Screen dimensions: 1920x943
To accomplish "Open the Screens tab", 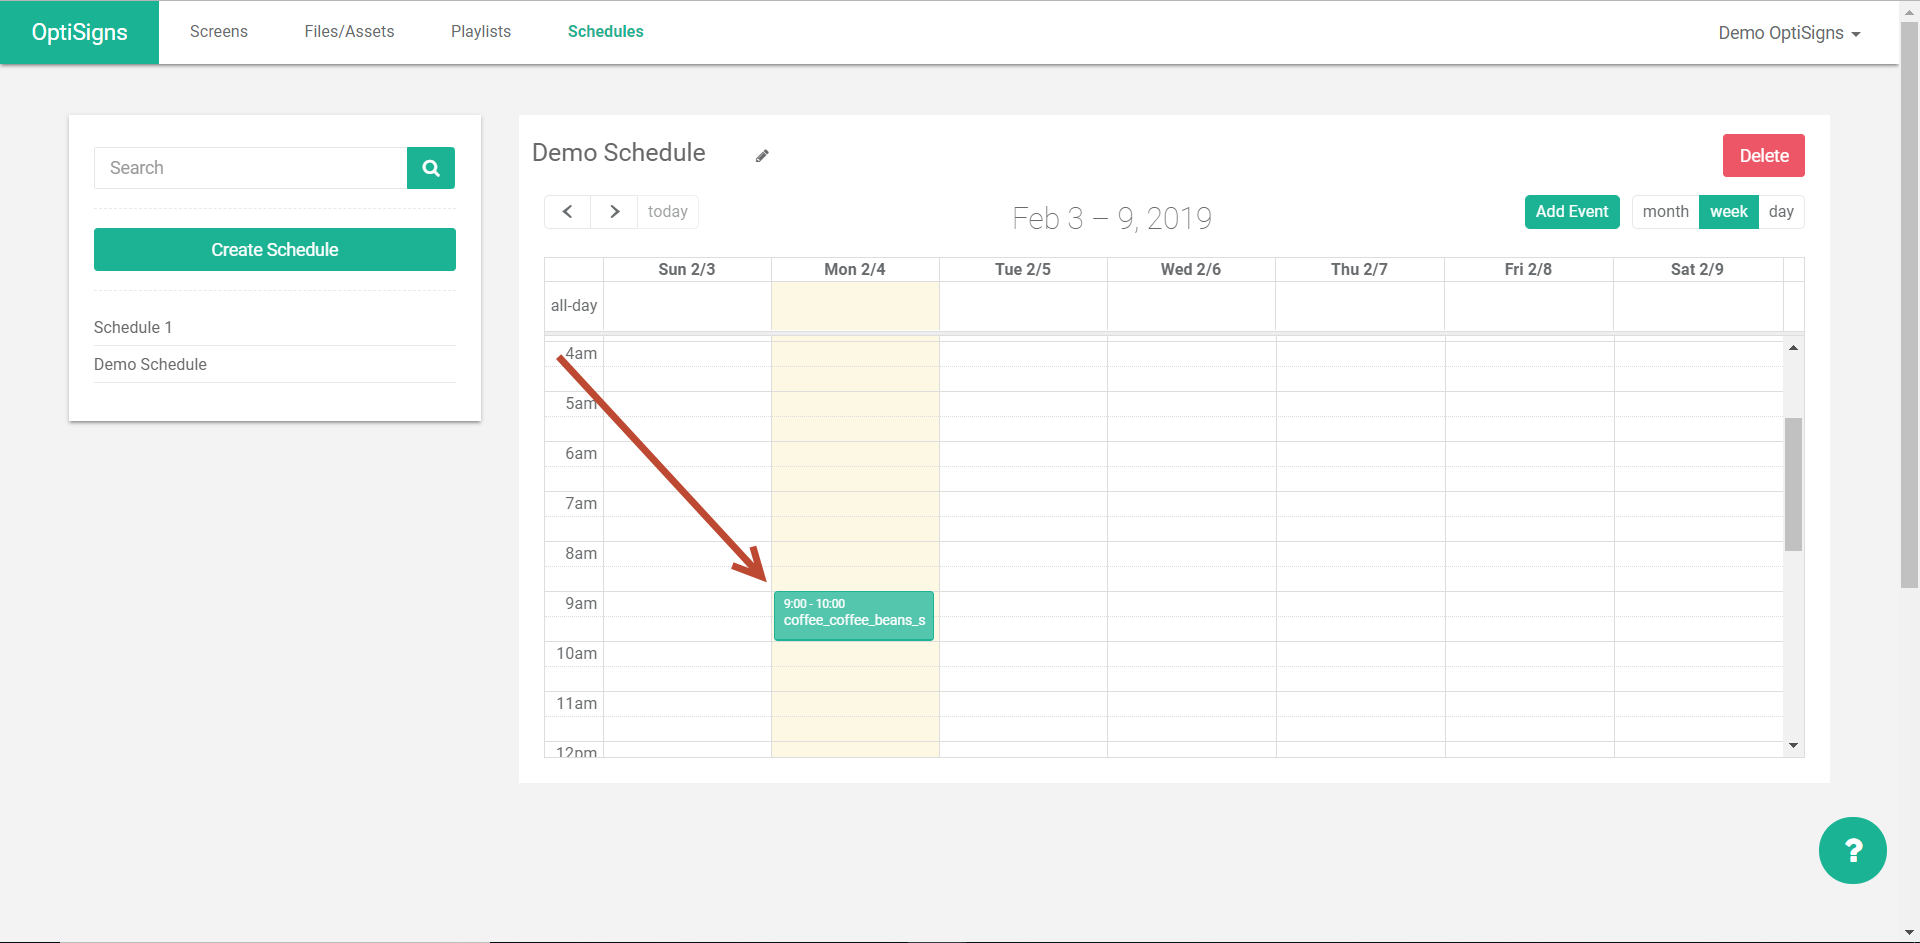I will coord(219,32).
